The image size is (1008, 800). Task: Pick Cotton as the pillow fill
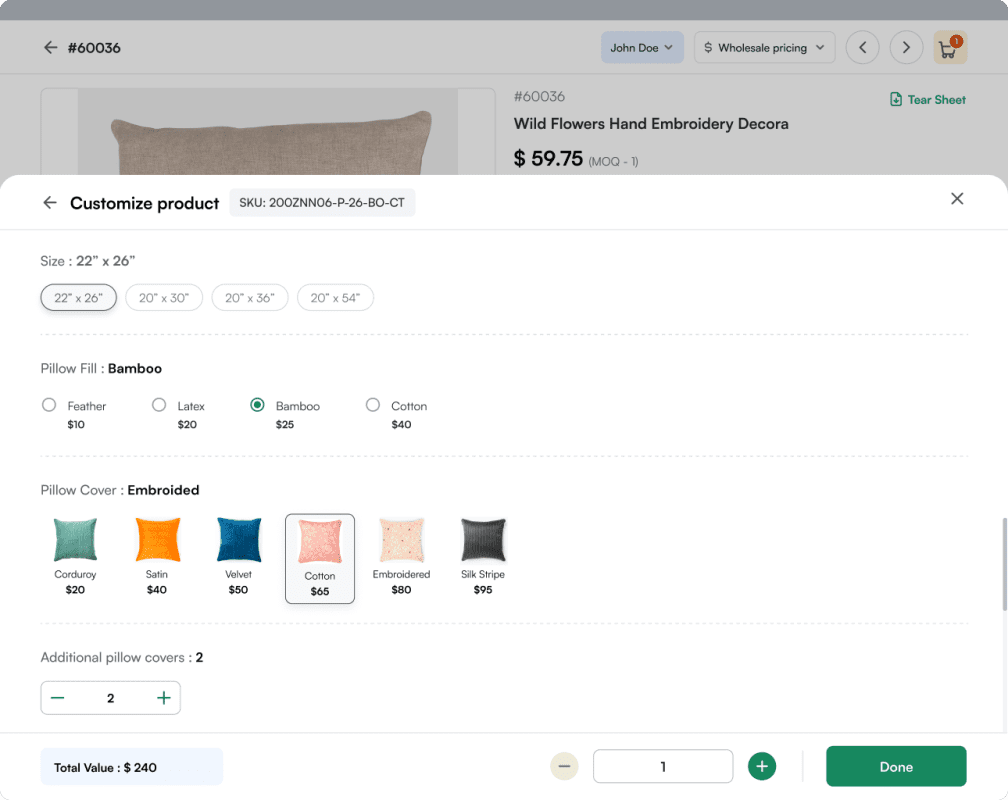click(x=371, y=404)
